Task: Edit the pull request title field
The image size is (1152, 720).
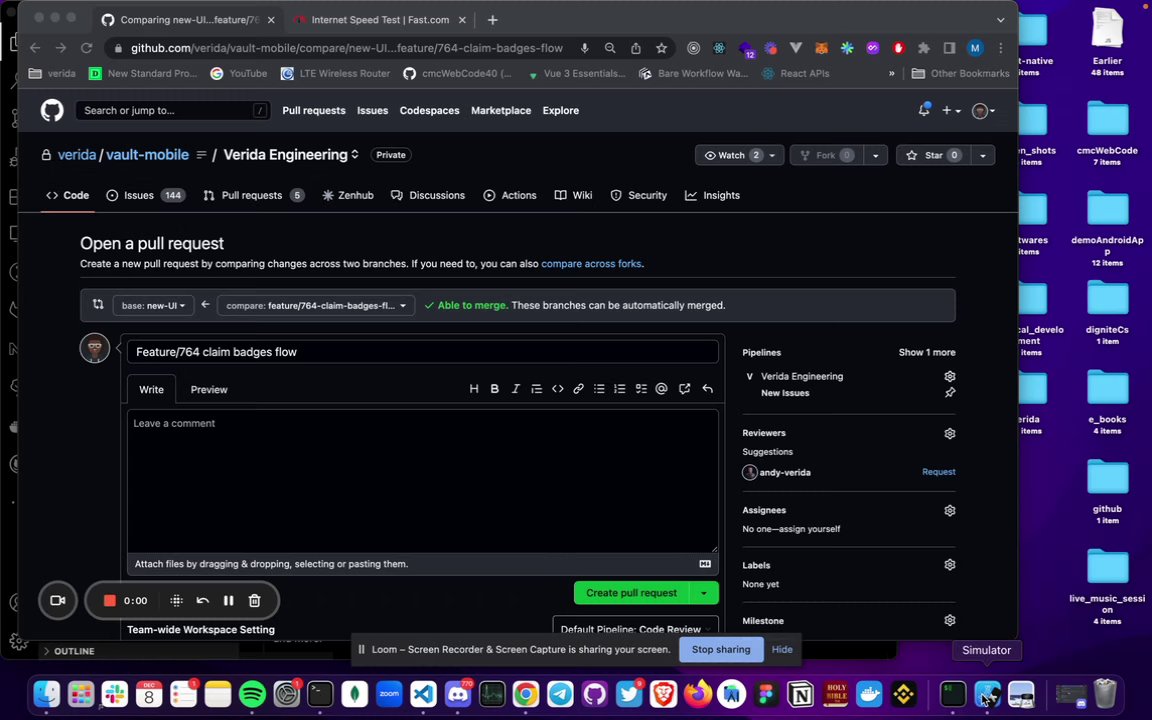Action: [x=422, y=352]
